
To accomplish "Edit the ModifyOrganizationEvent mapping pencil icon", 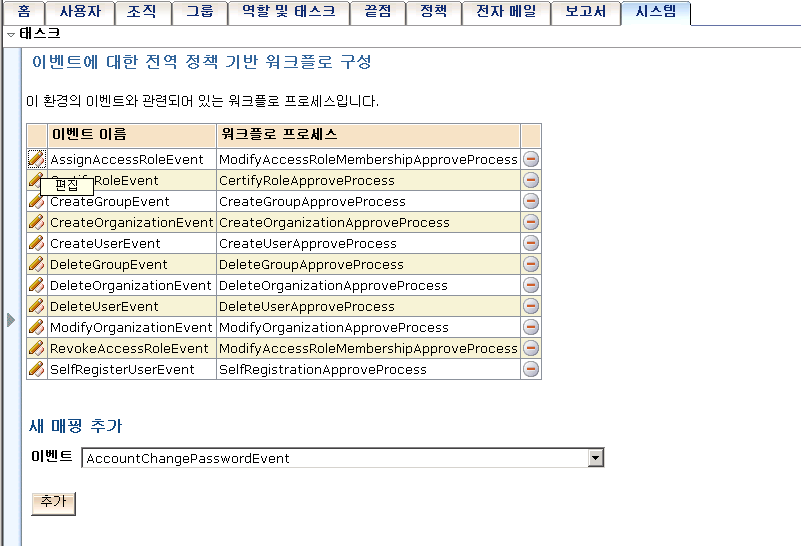I will point(36,326).
